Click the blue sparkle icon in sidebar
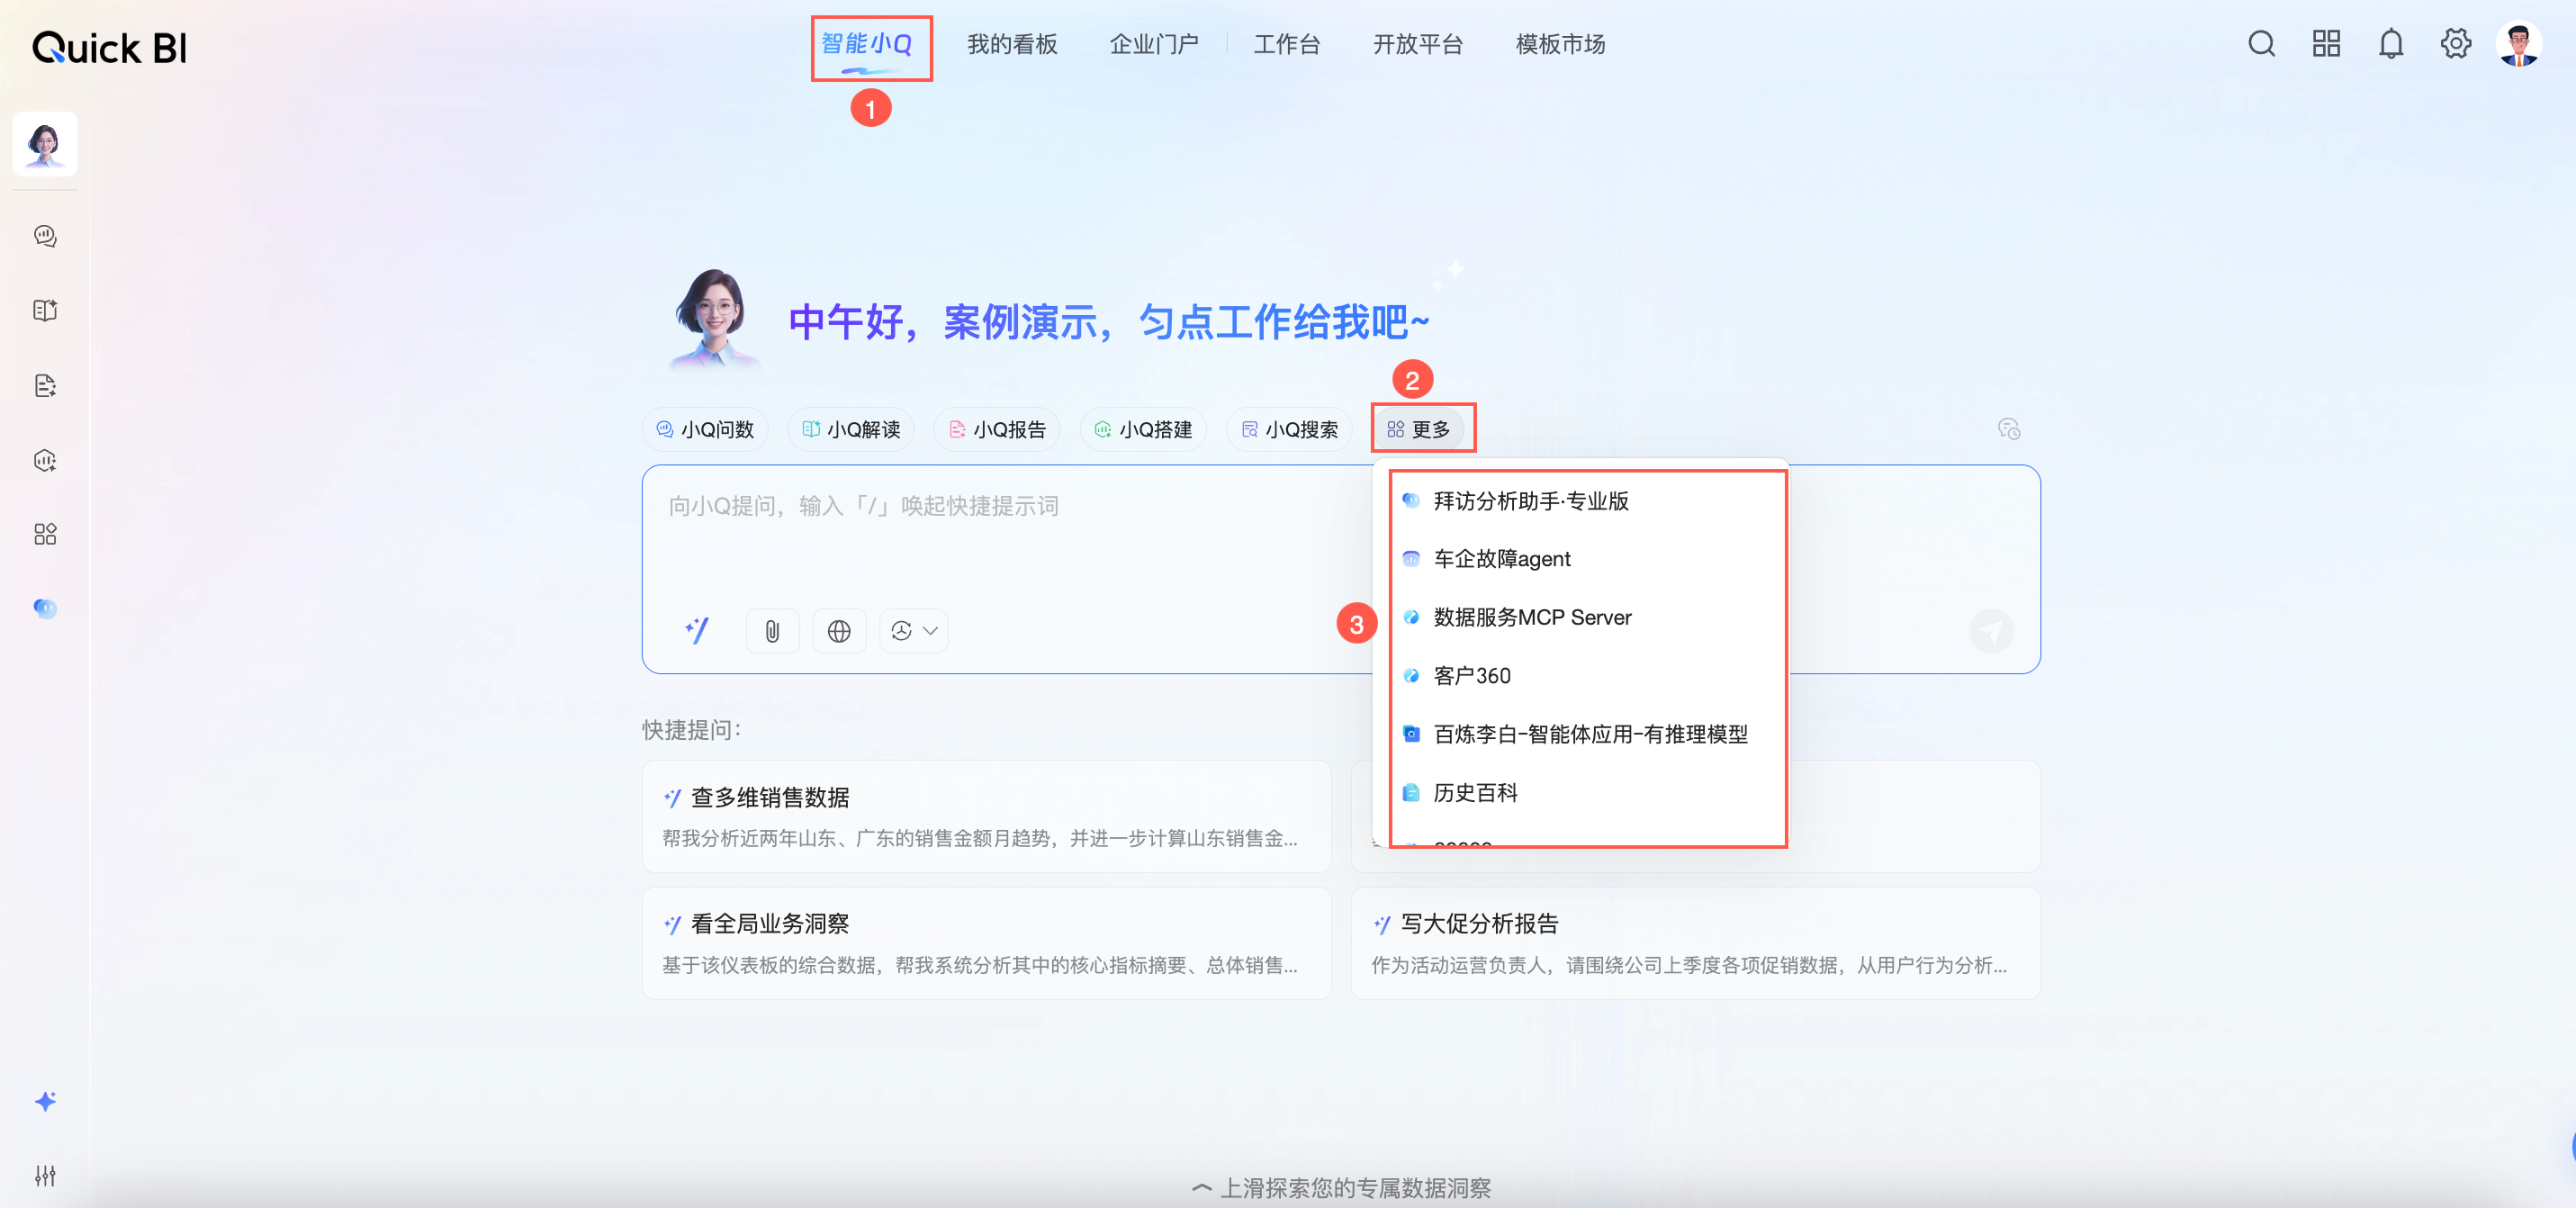Viewport: 2576px width, 1208px height. (x=45, y=1101)
